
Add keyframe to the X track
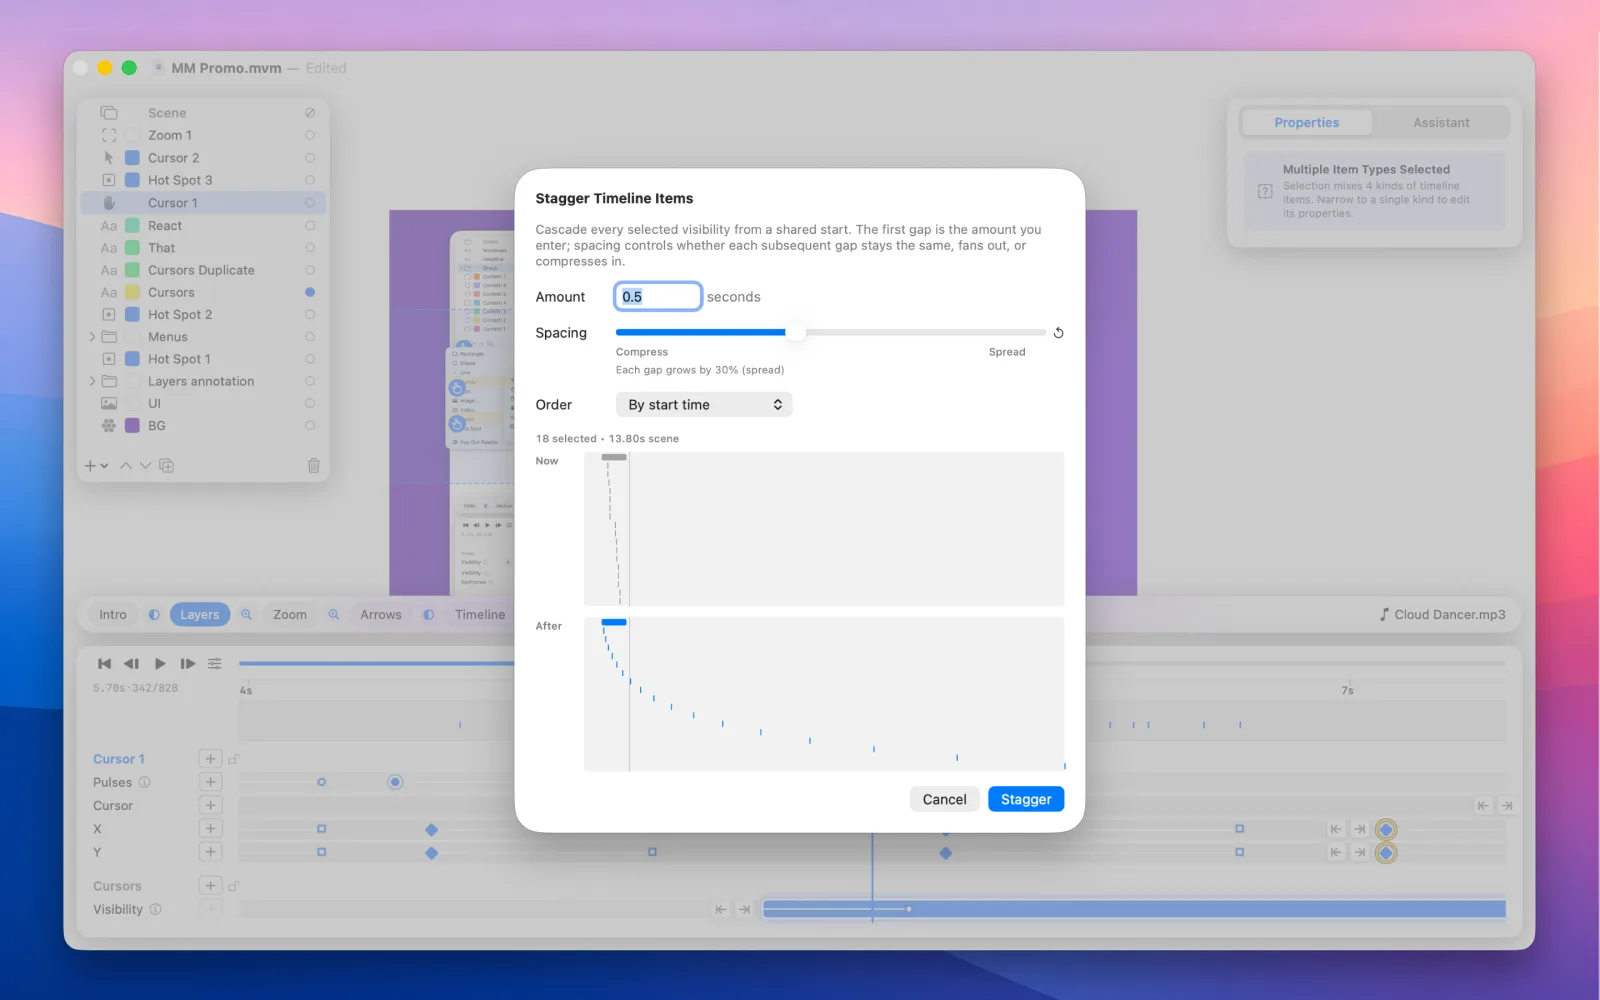(210, 828)
